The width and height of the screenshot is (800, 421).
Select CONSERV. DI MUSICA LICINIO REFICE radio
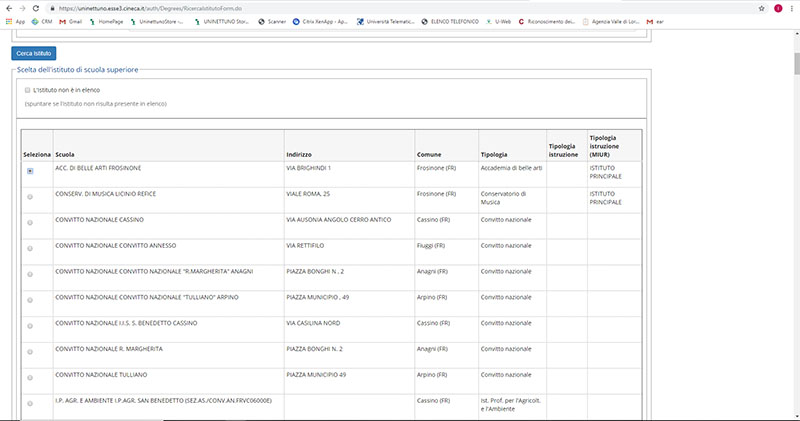click(30, 196)
